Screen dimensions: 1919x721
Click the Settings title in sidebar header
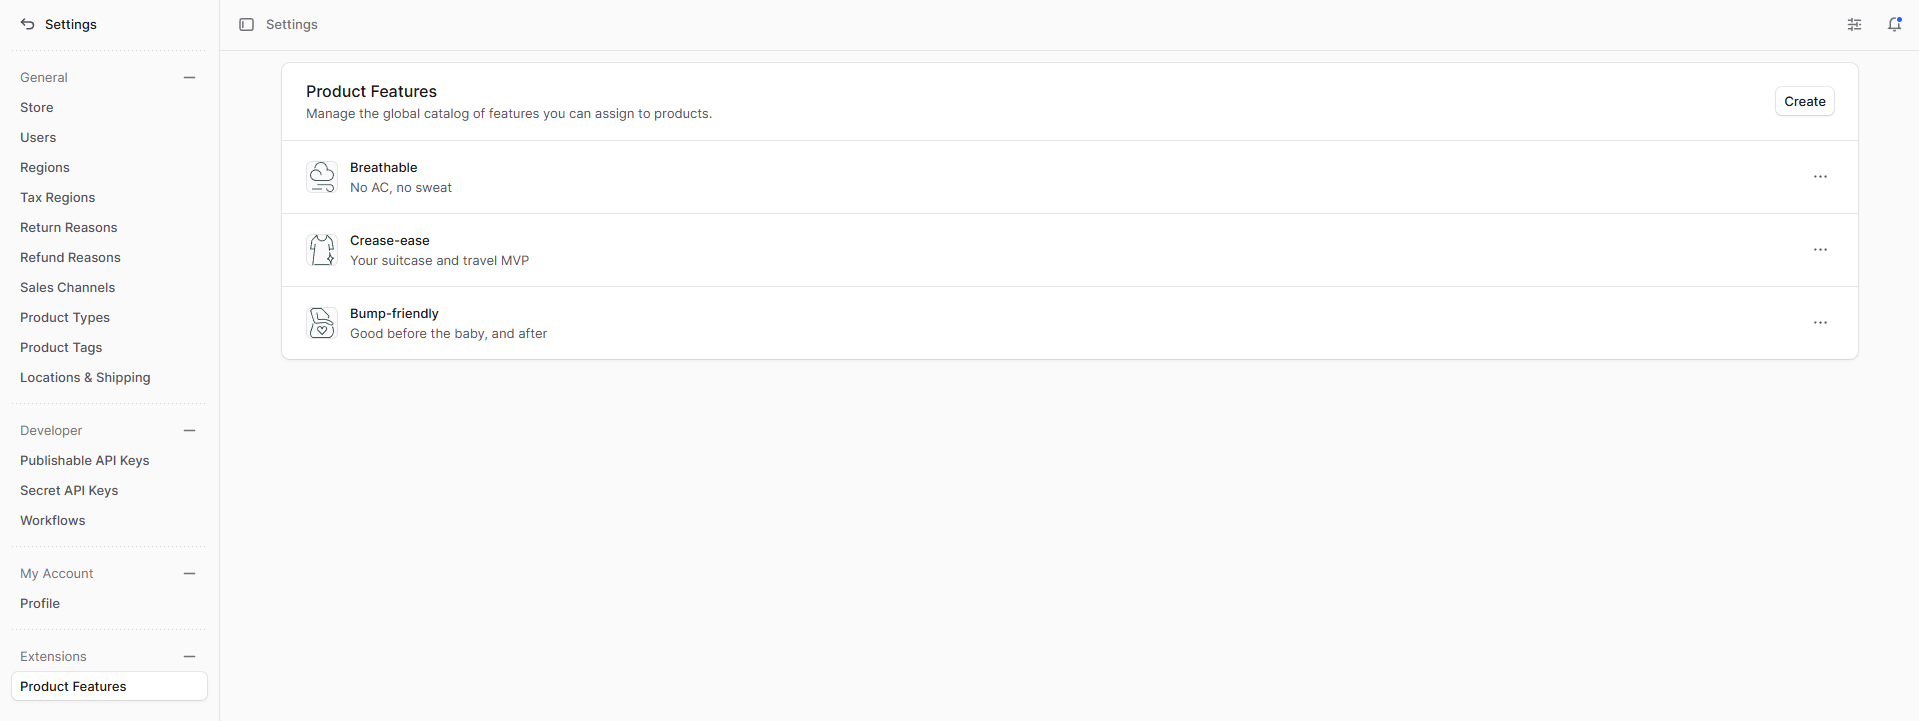(71, 24)
